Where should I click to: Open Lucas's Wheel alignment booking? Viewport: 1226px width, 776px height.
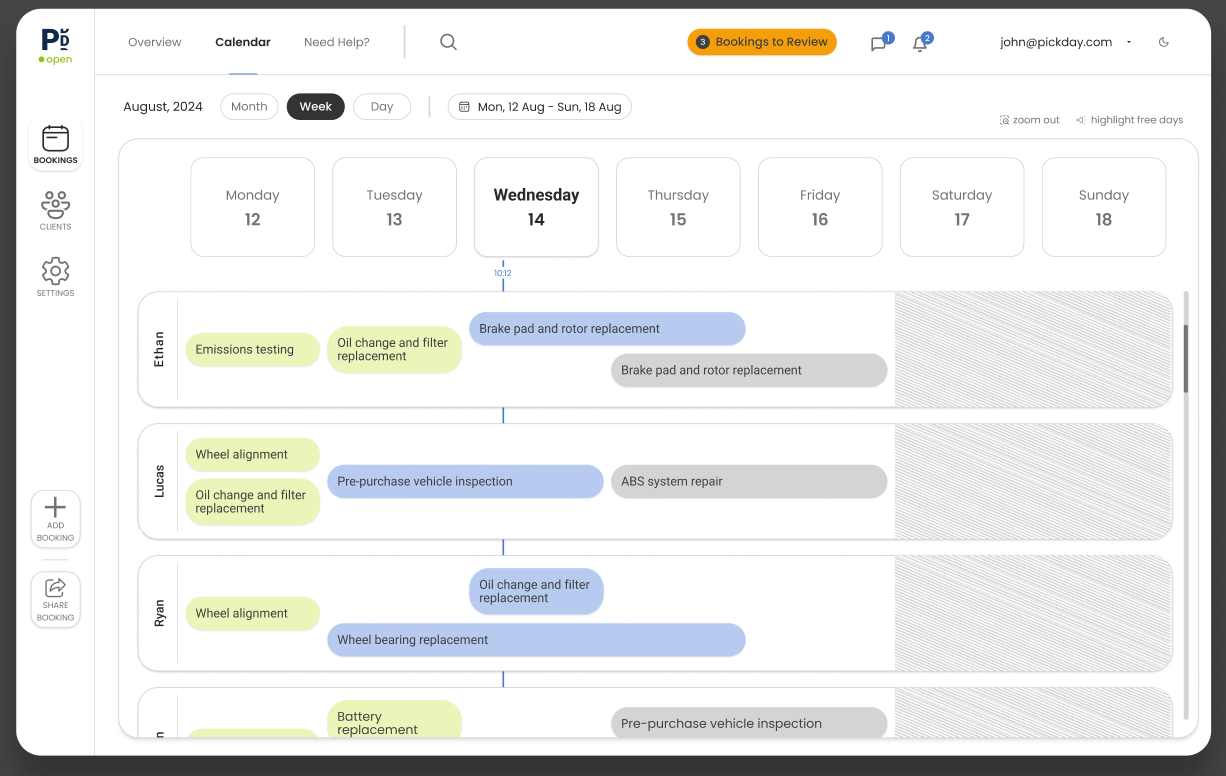coord(253,455)
